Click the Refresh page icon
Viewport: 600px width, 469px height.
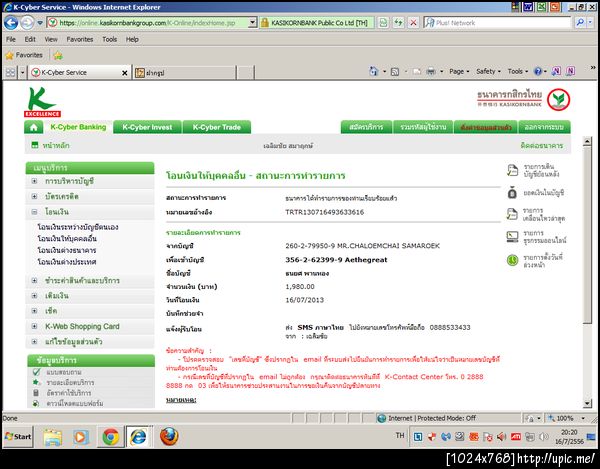[x=398, y=23]
